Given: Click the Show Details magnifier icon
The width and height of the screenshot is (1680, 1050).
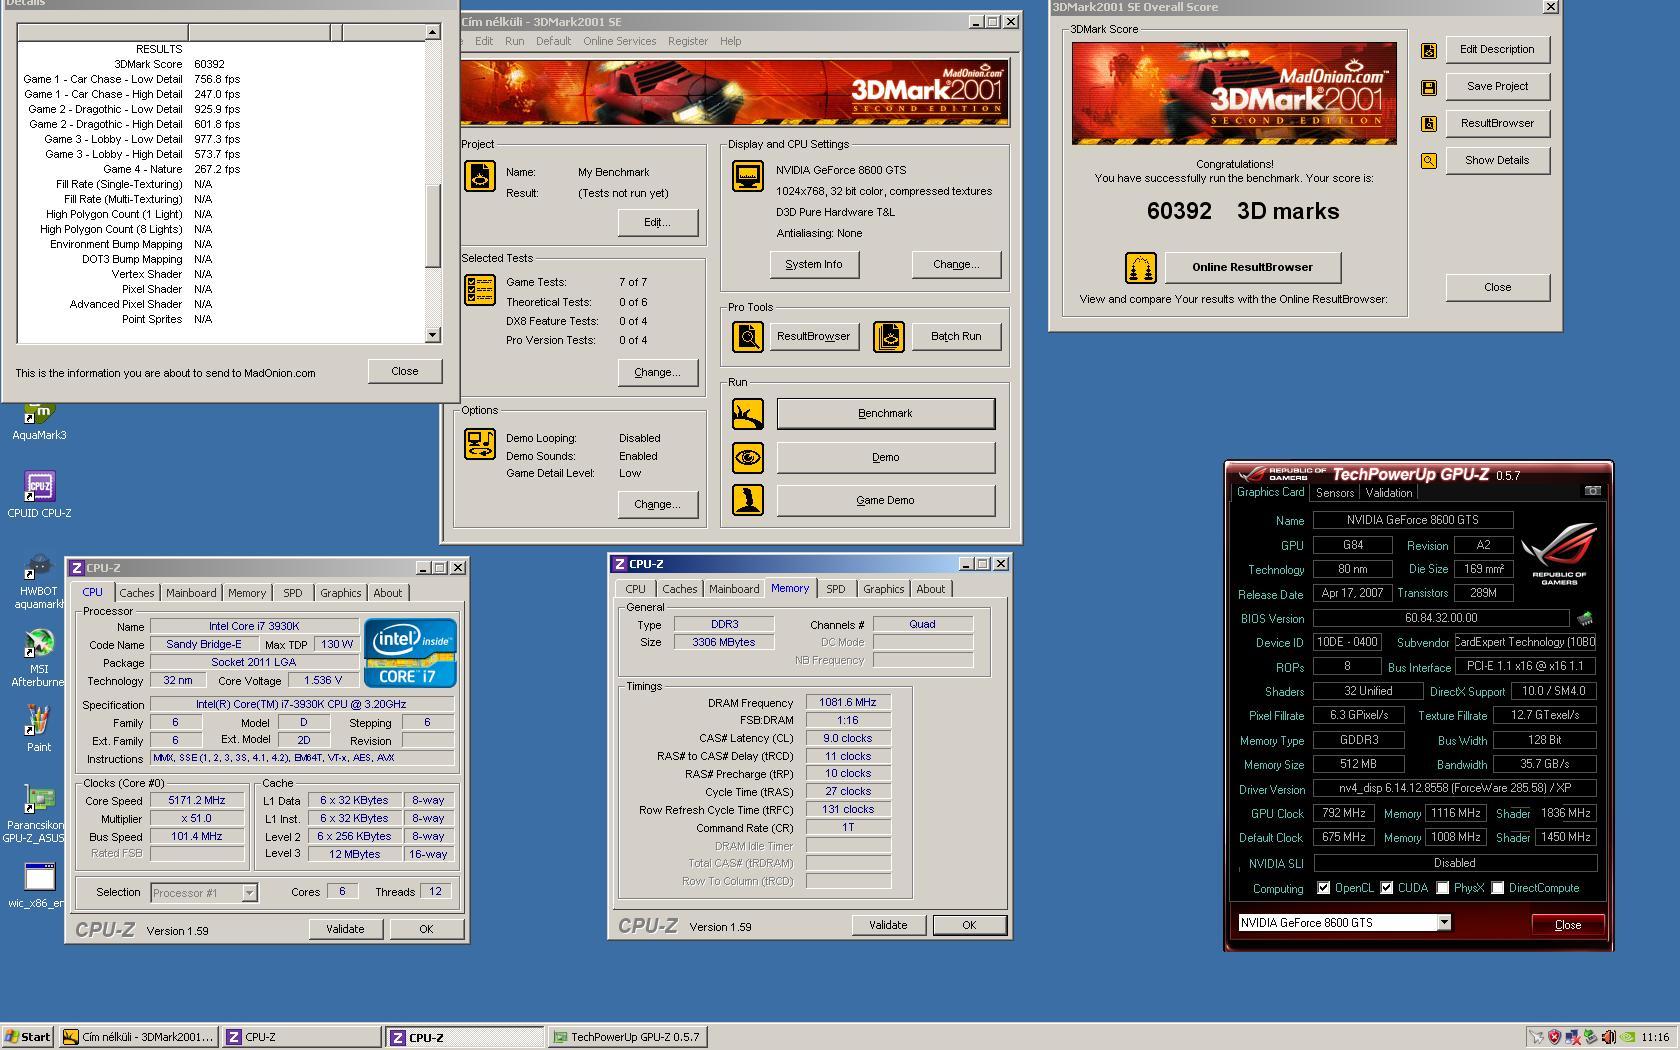Looking at the screenshot, I should [1428, 161].
